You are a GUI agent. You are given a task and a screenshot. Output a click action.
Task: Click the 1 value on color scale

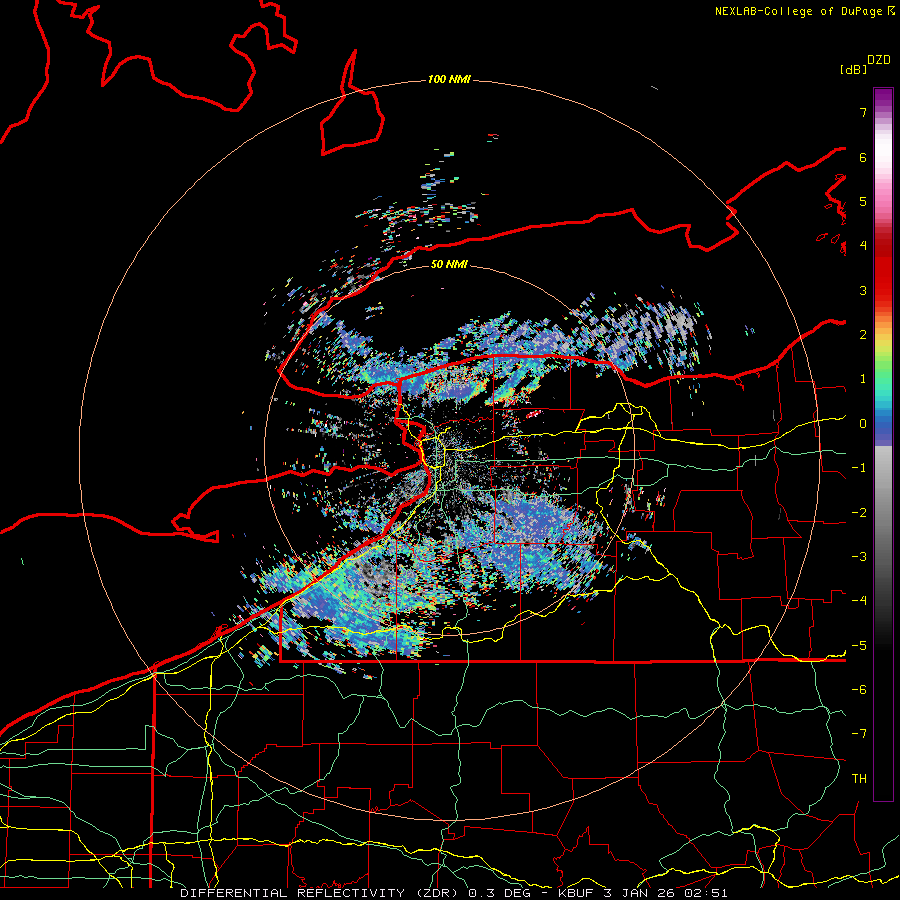[x=863, y=379]
